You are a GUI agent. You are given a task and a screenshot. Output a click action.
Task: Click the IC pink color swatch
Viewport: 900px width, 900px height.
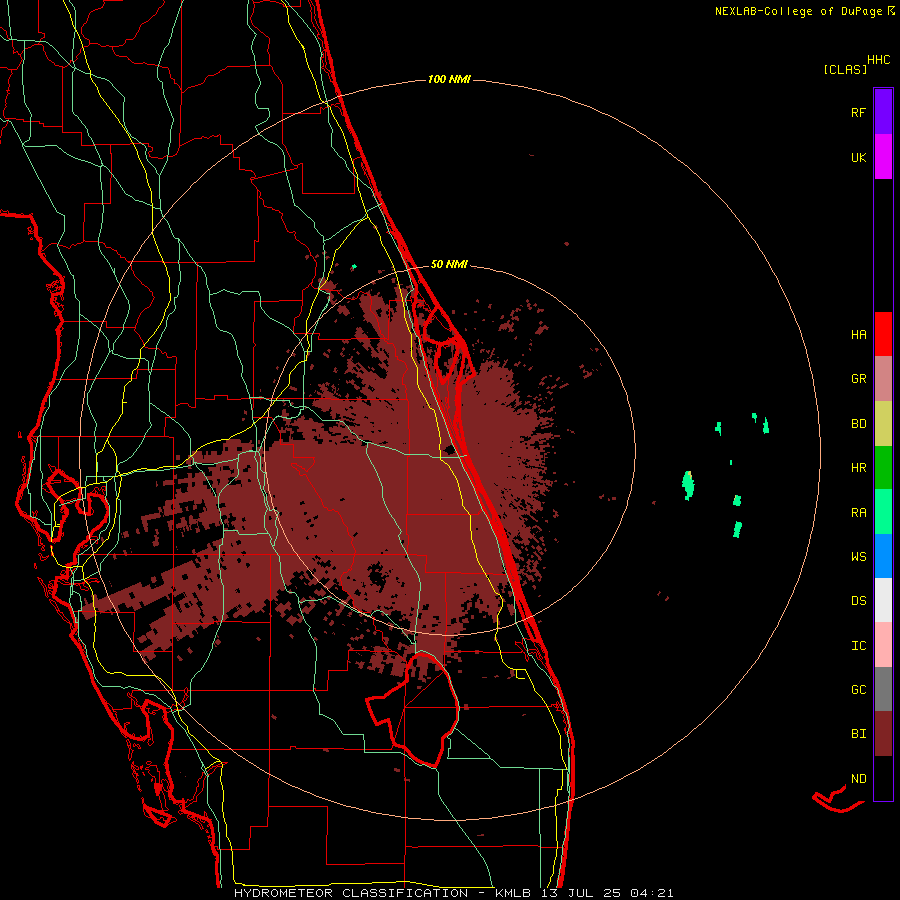click(883, 645)
